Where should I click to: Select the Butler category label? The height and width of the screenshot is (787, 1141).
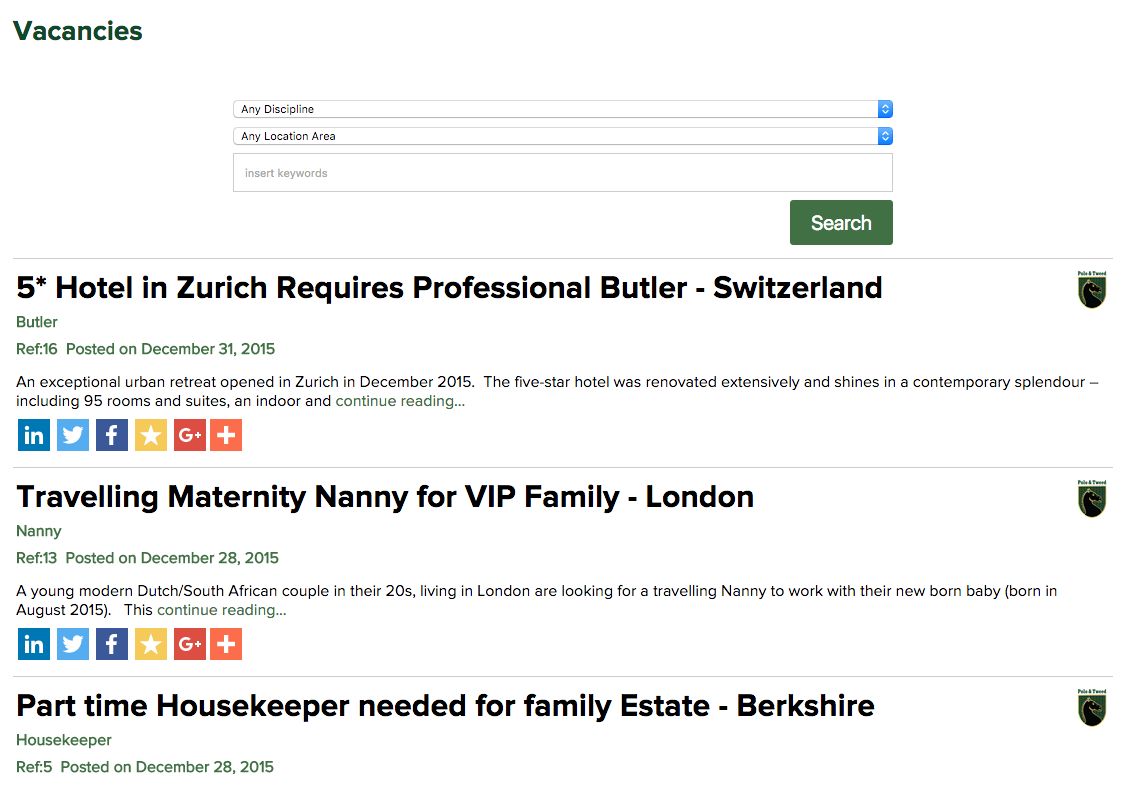36,322
